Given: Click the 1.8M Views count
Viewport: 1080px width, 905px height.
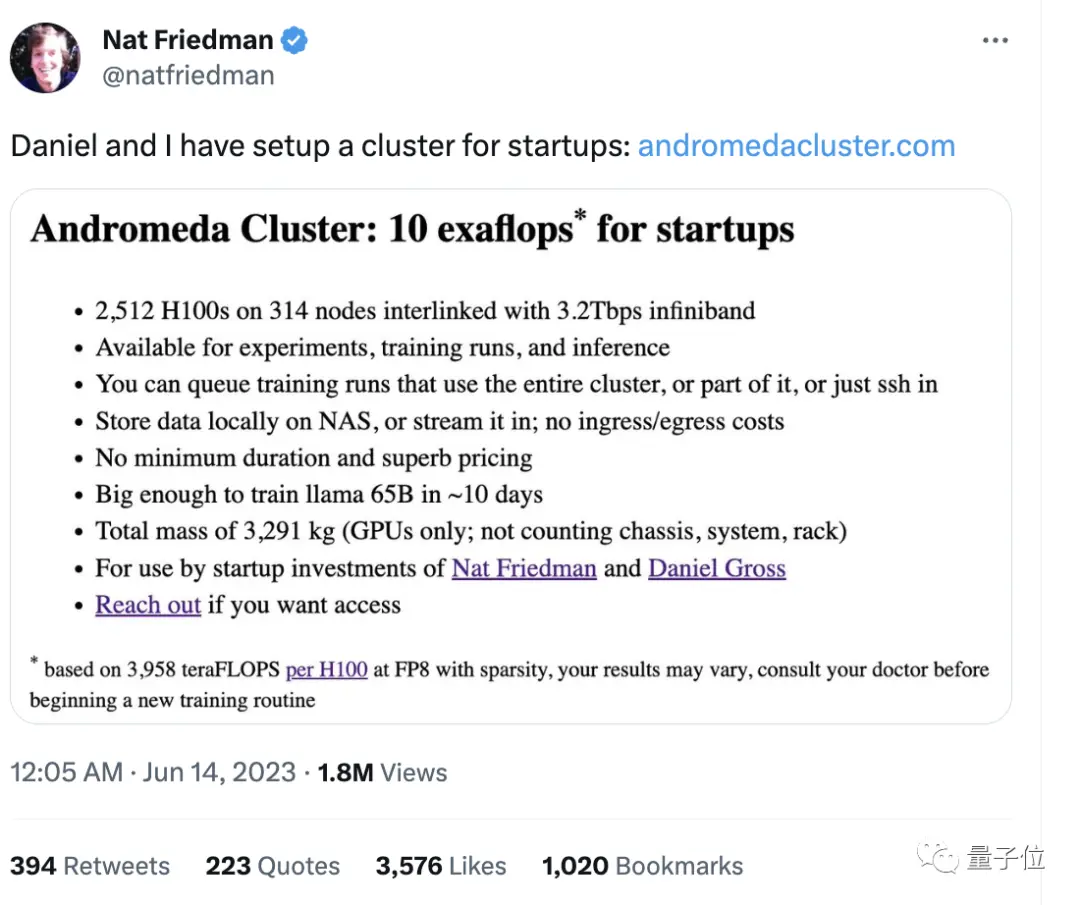Looking at the screenshot, I should [x=382, y=772].
